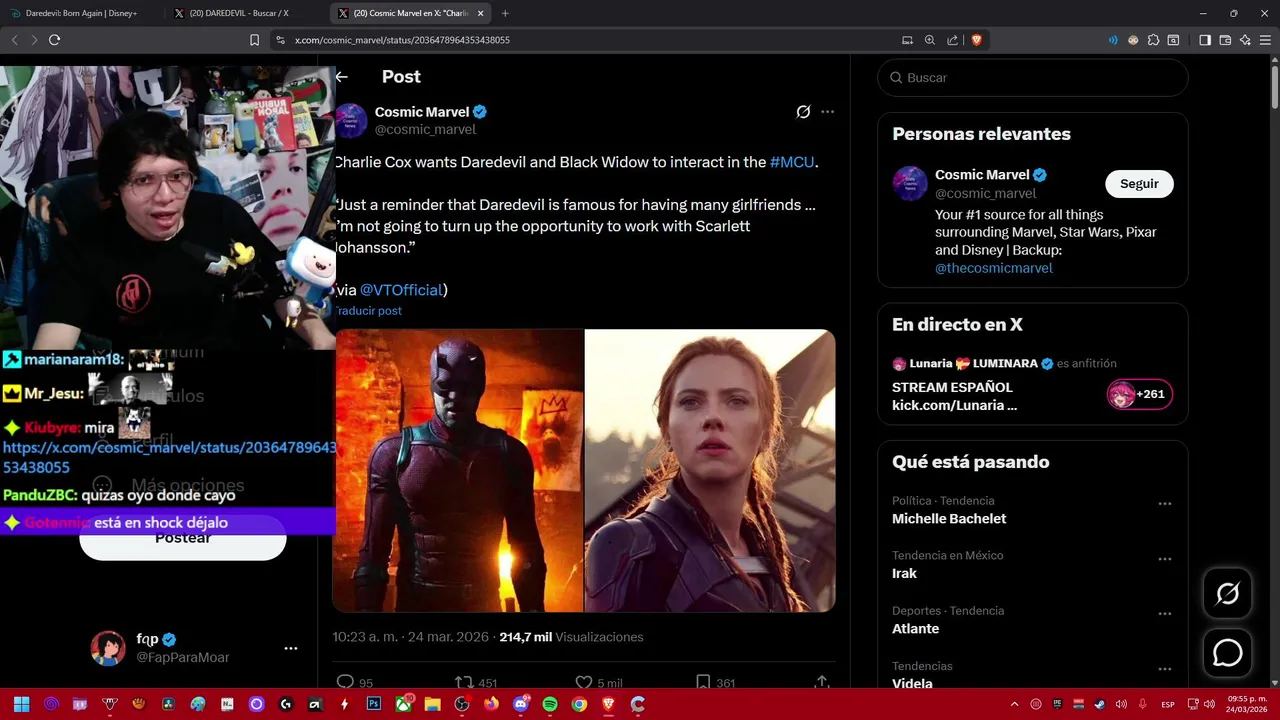The image size is (1280, 720).
Task: Navigate back in the browser
Action: (x=14, y=40)
